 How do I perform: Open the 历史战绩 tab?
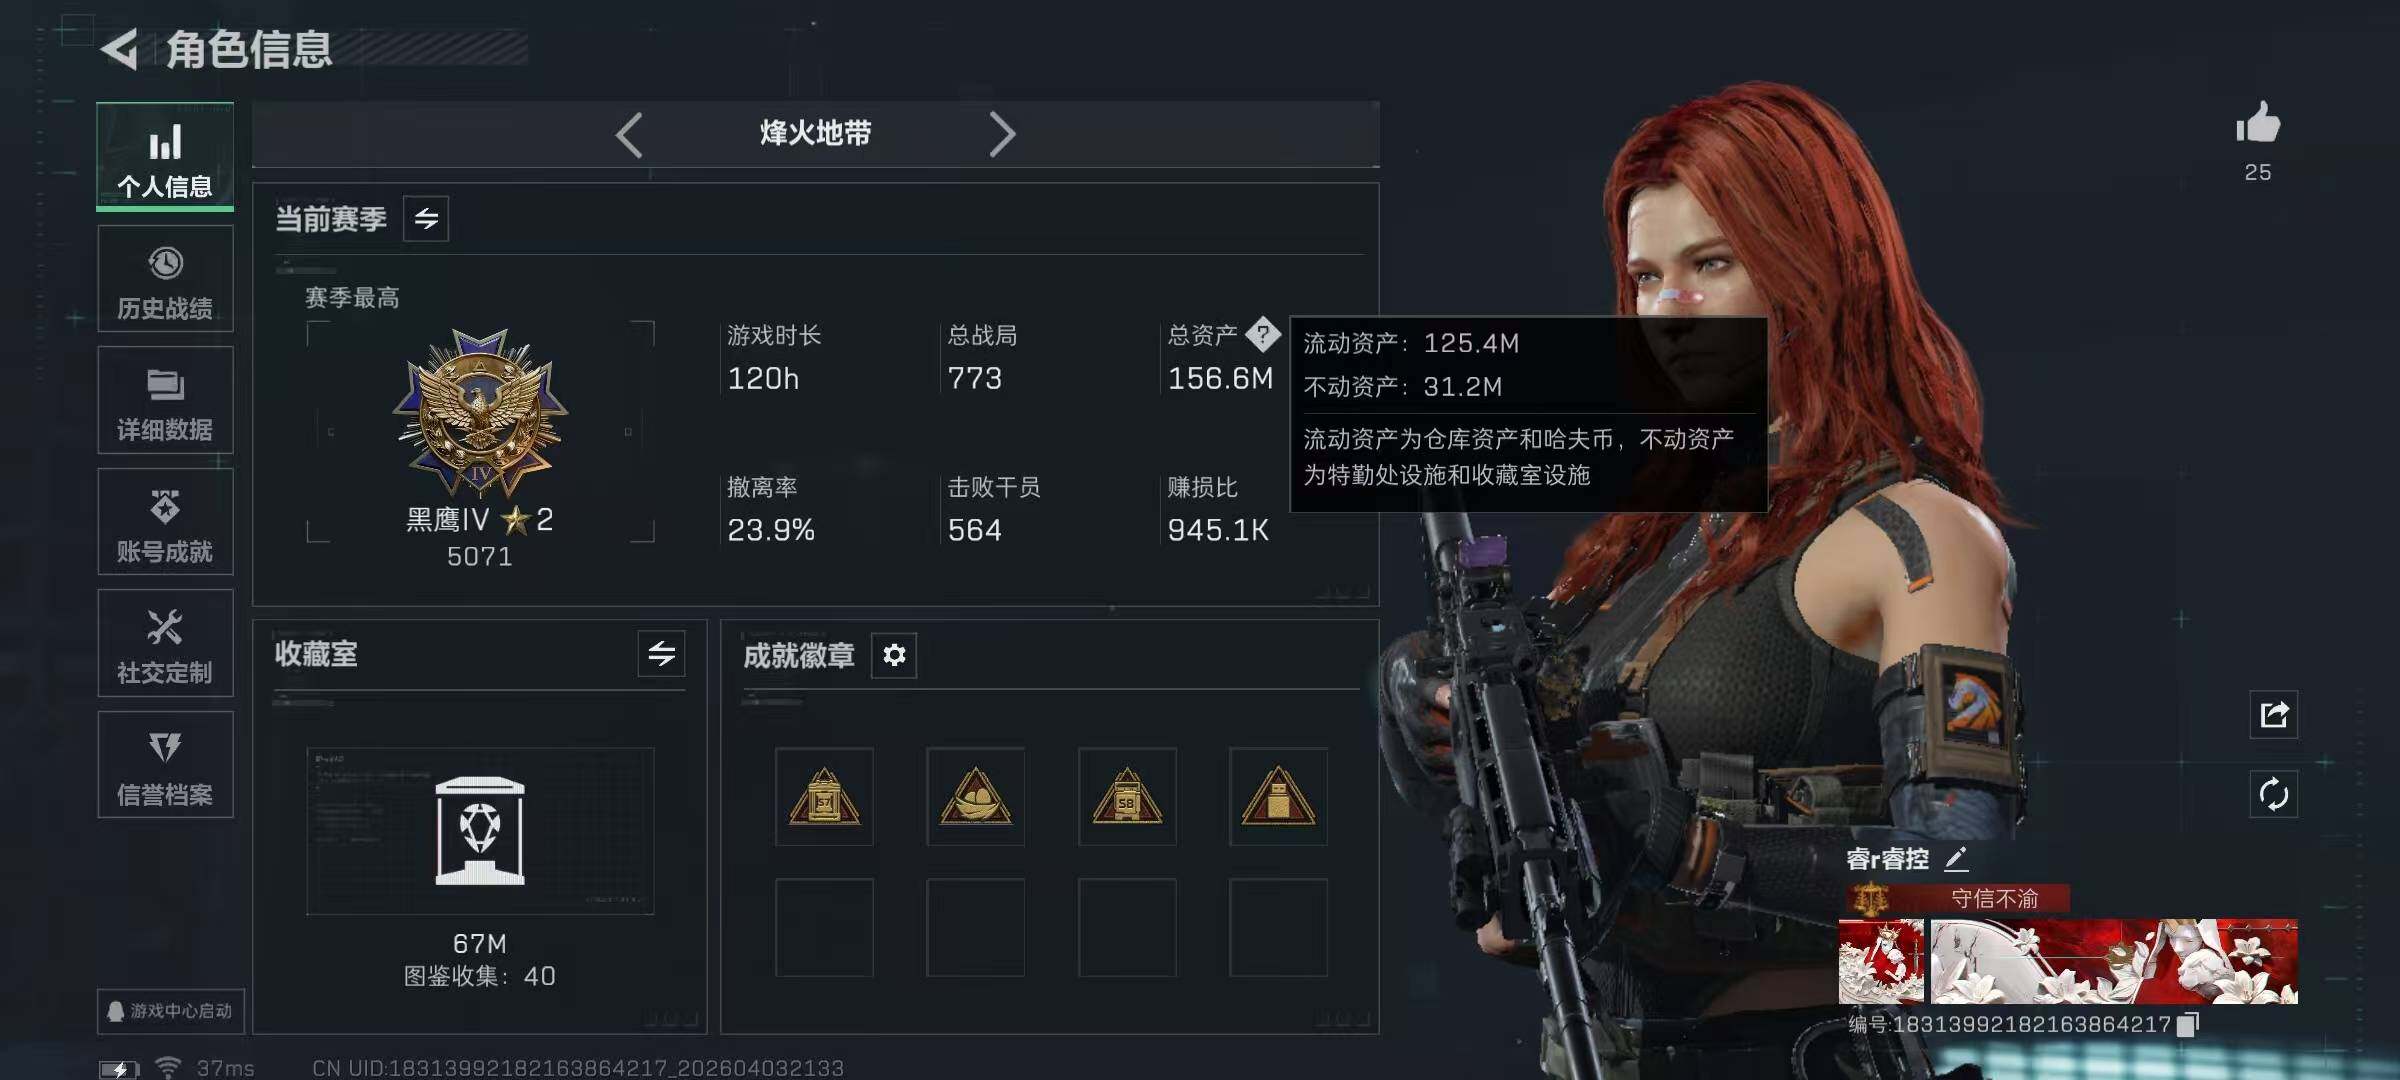165,279
